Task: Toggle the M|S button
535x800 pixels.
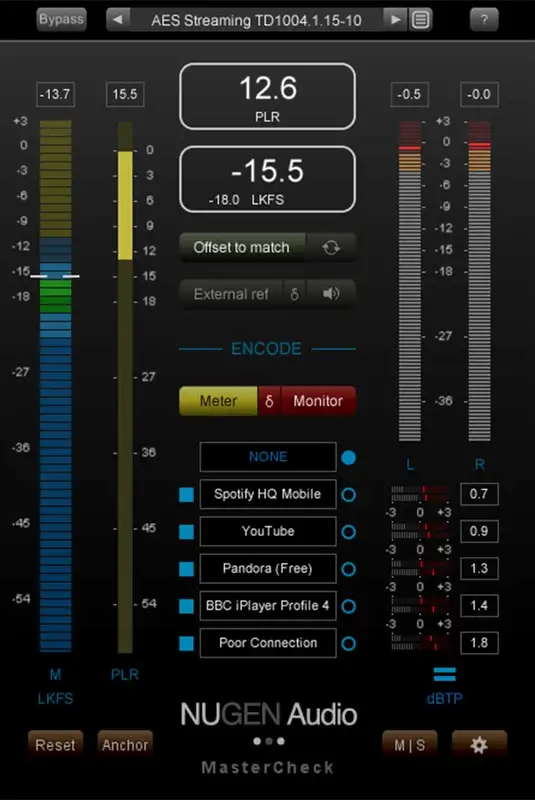Action: pos(410,745)
